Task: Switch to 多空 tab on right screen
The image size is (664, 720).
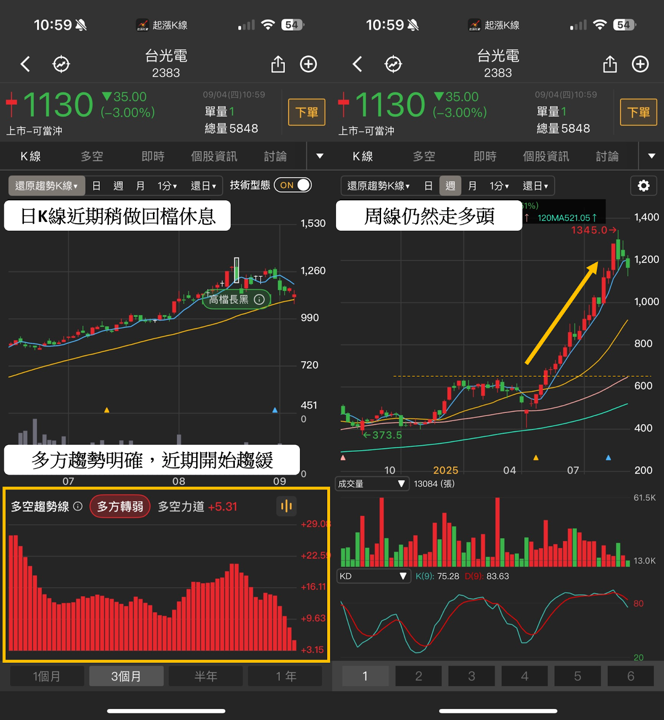Action: (424, 156)
